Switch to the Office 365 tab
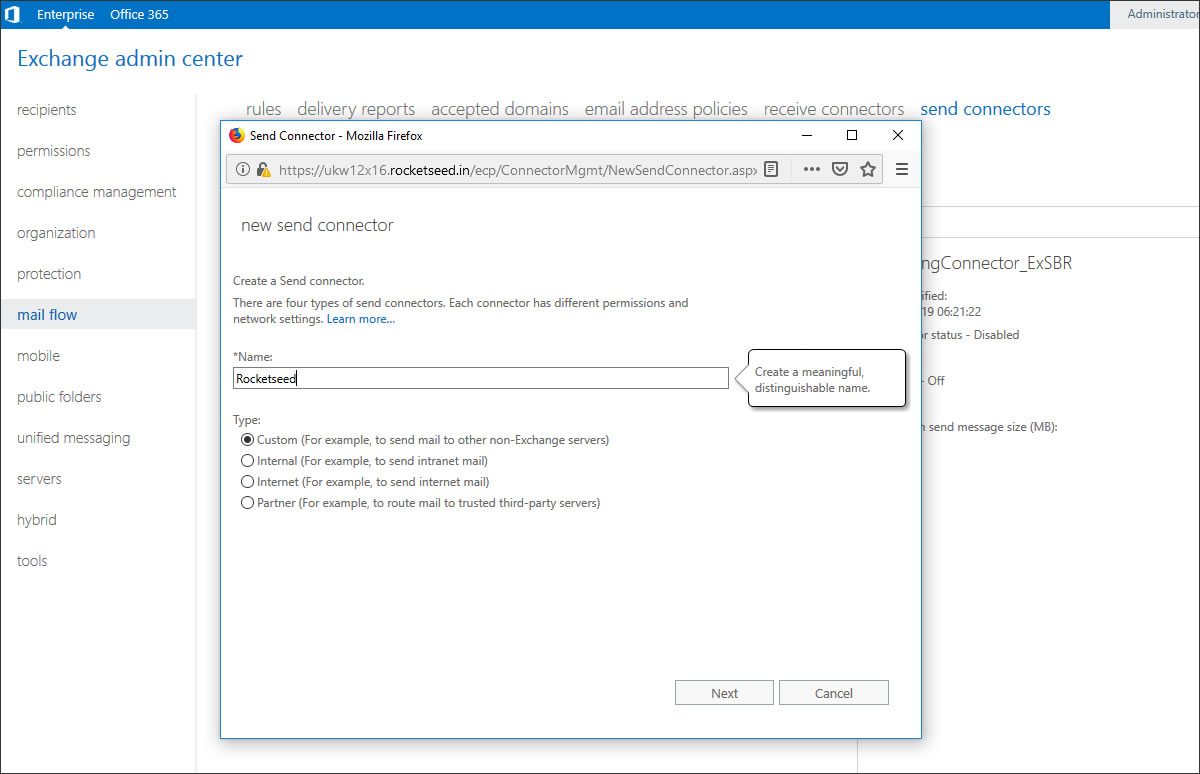Screen dimensions: 1200x774 (x=139, y=14)
